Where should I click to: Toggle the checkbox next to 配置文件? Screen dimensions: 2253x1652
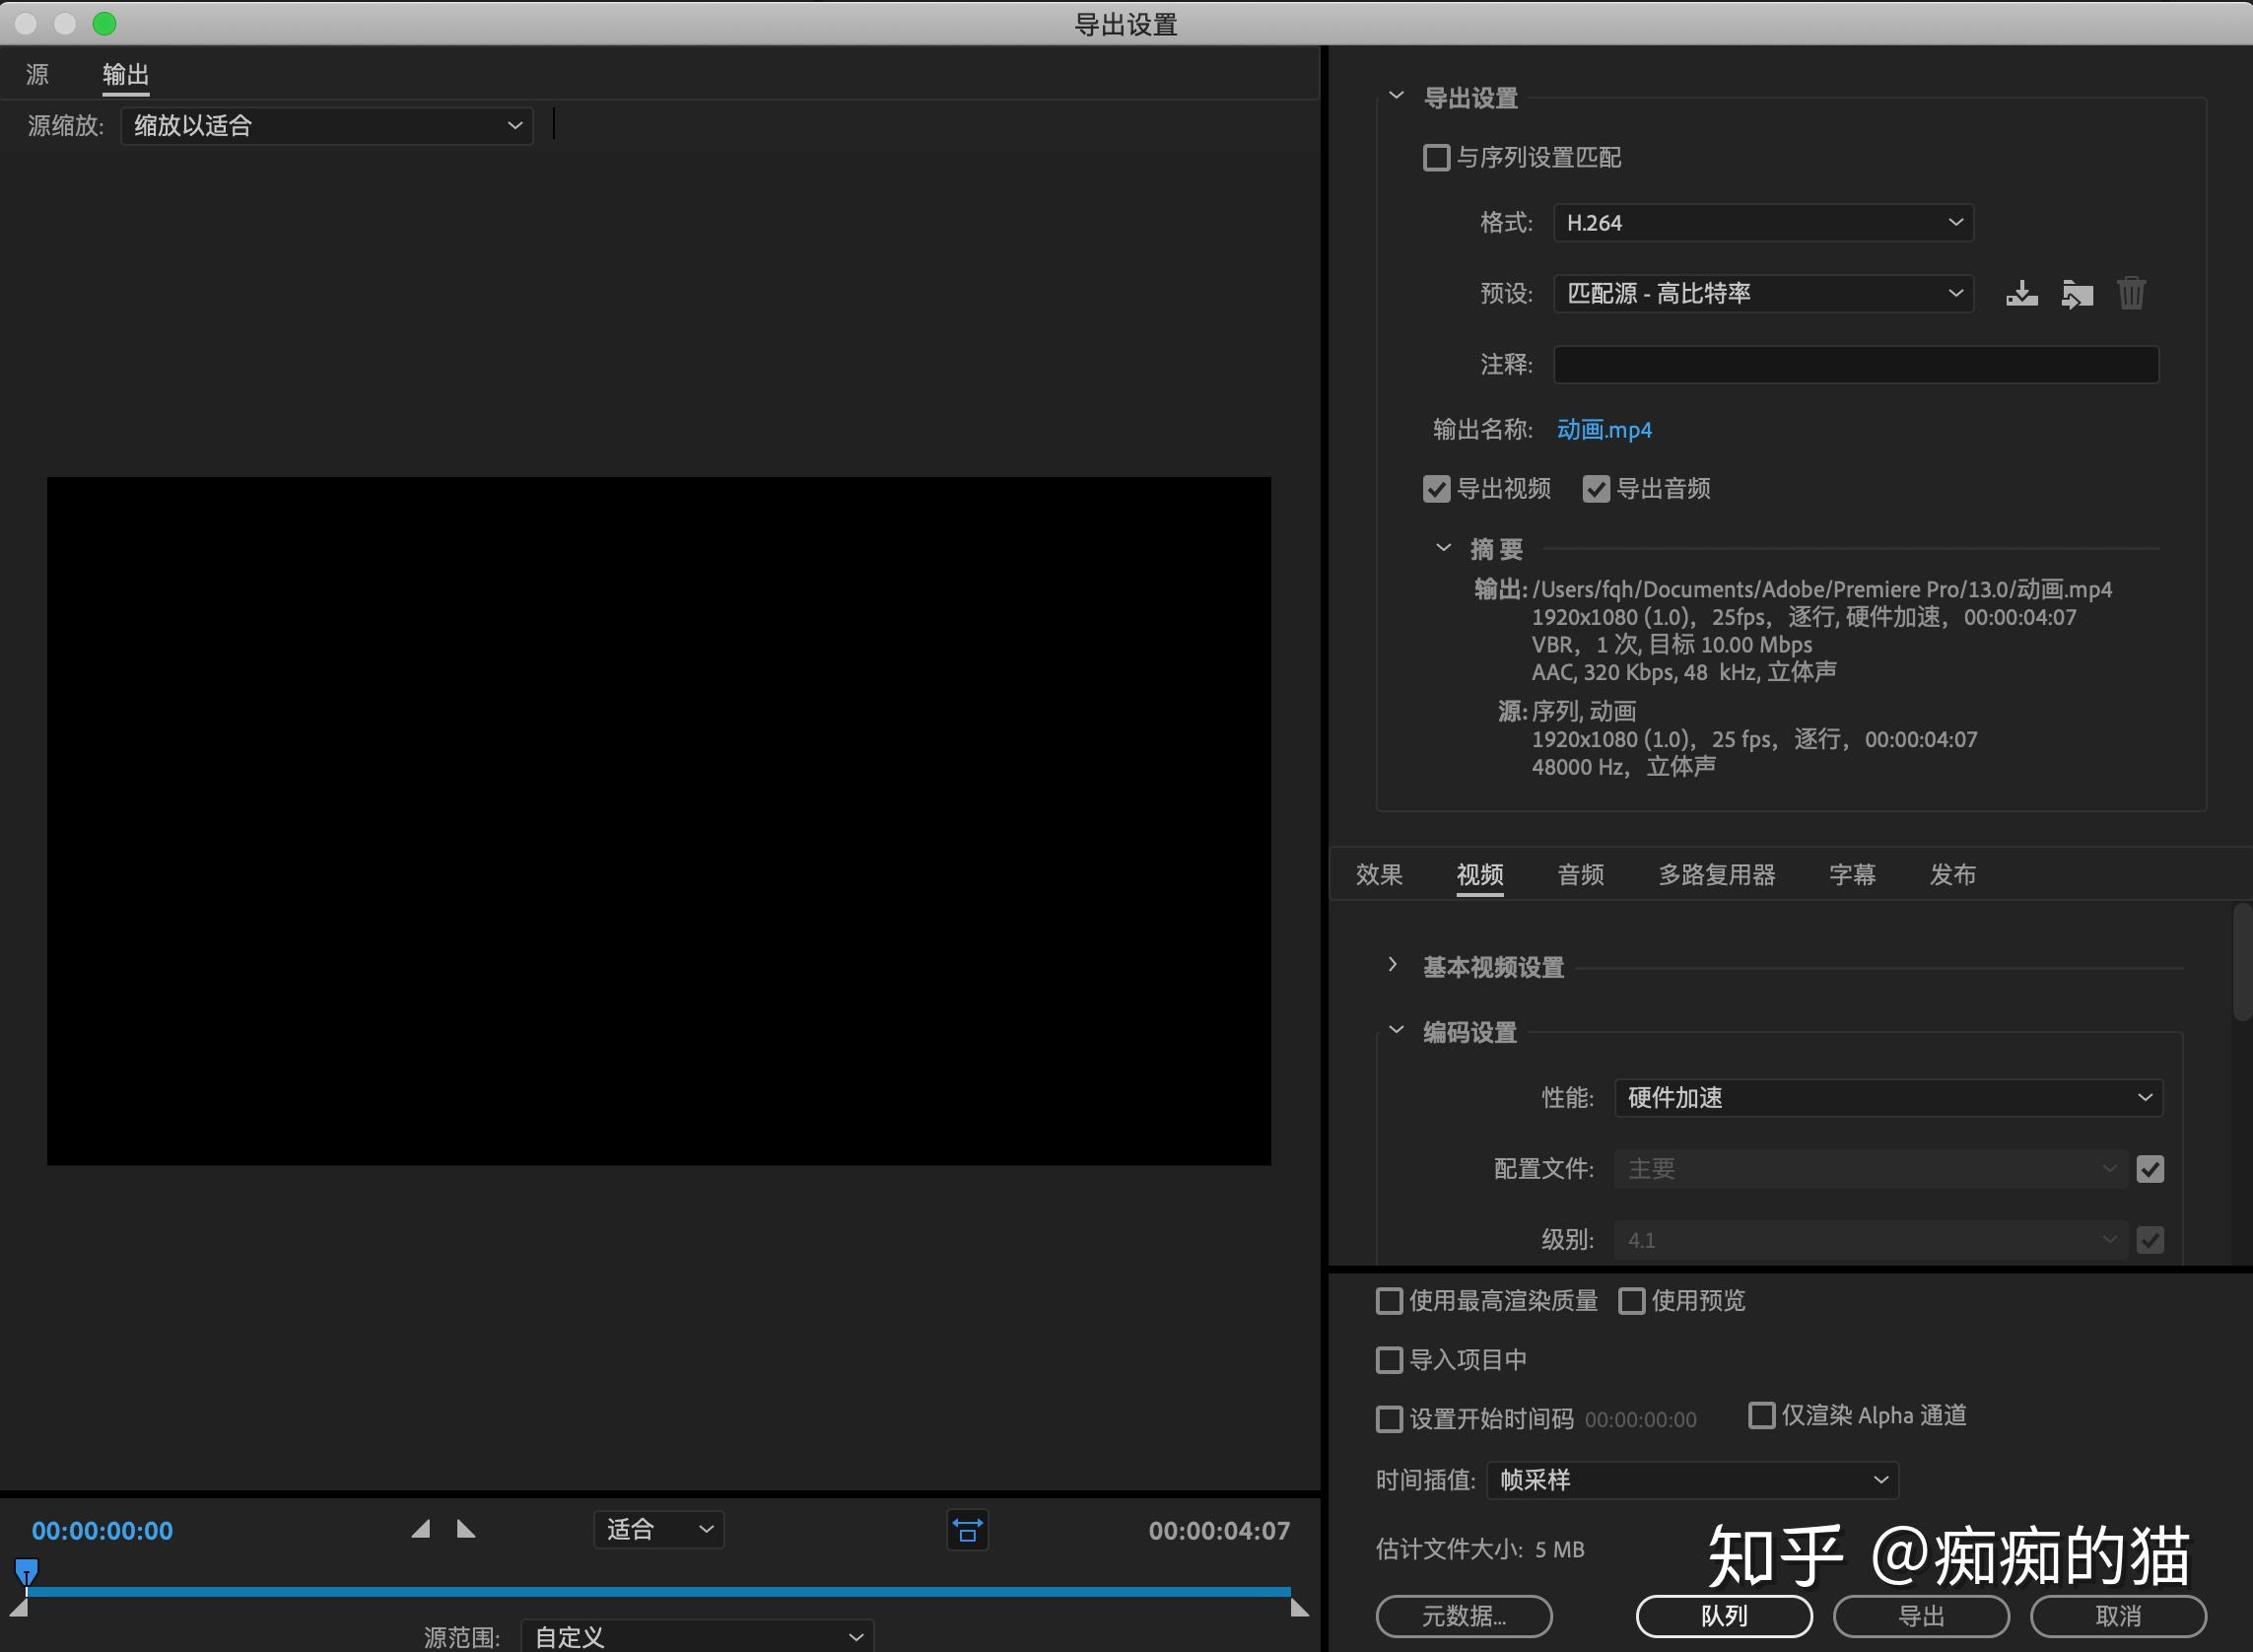point(2150,1169)
